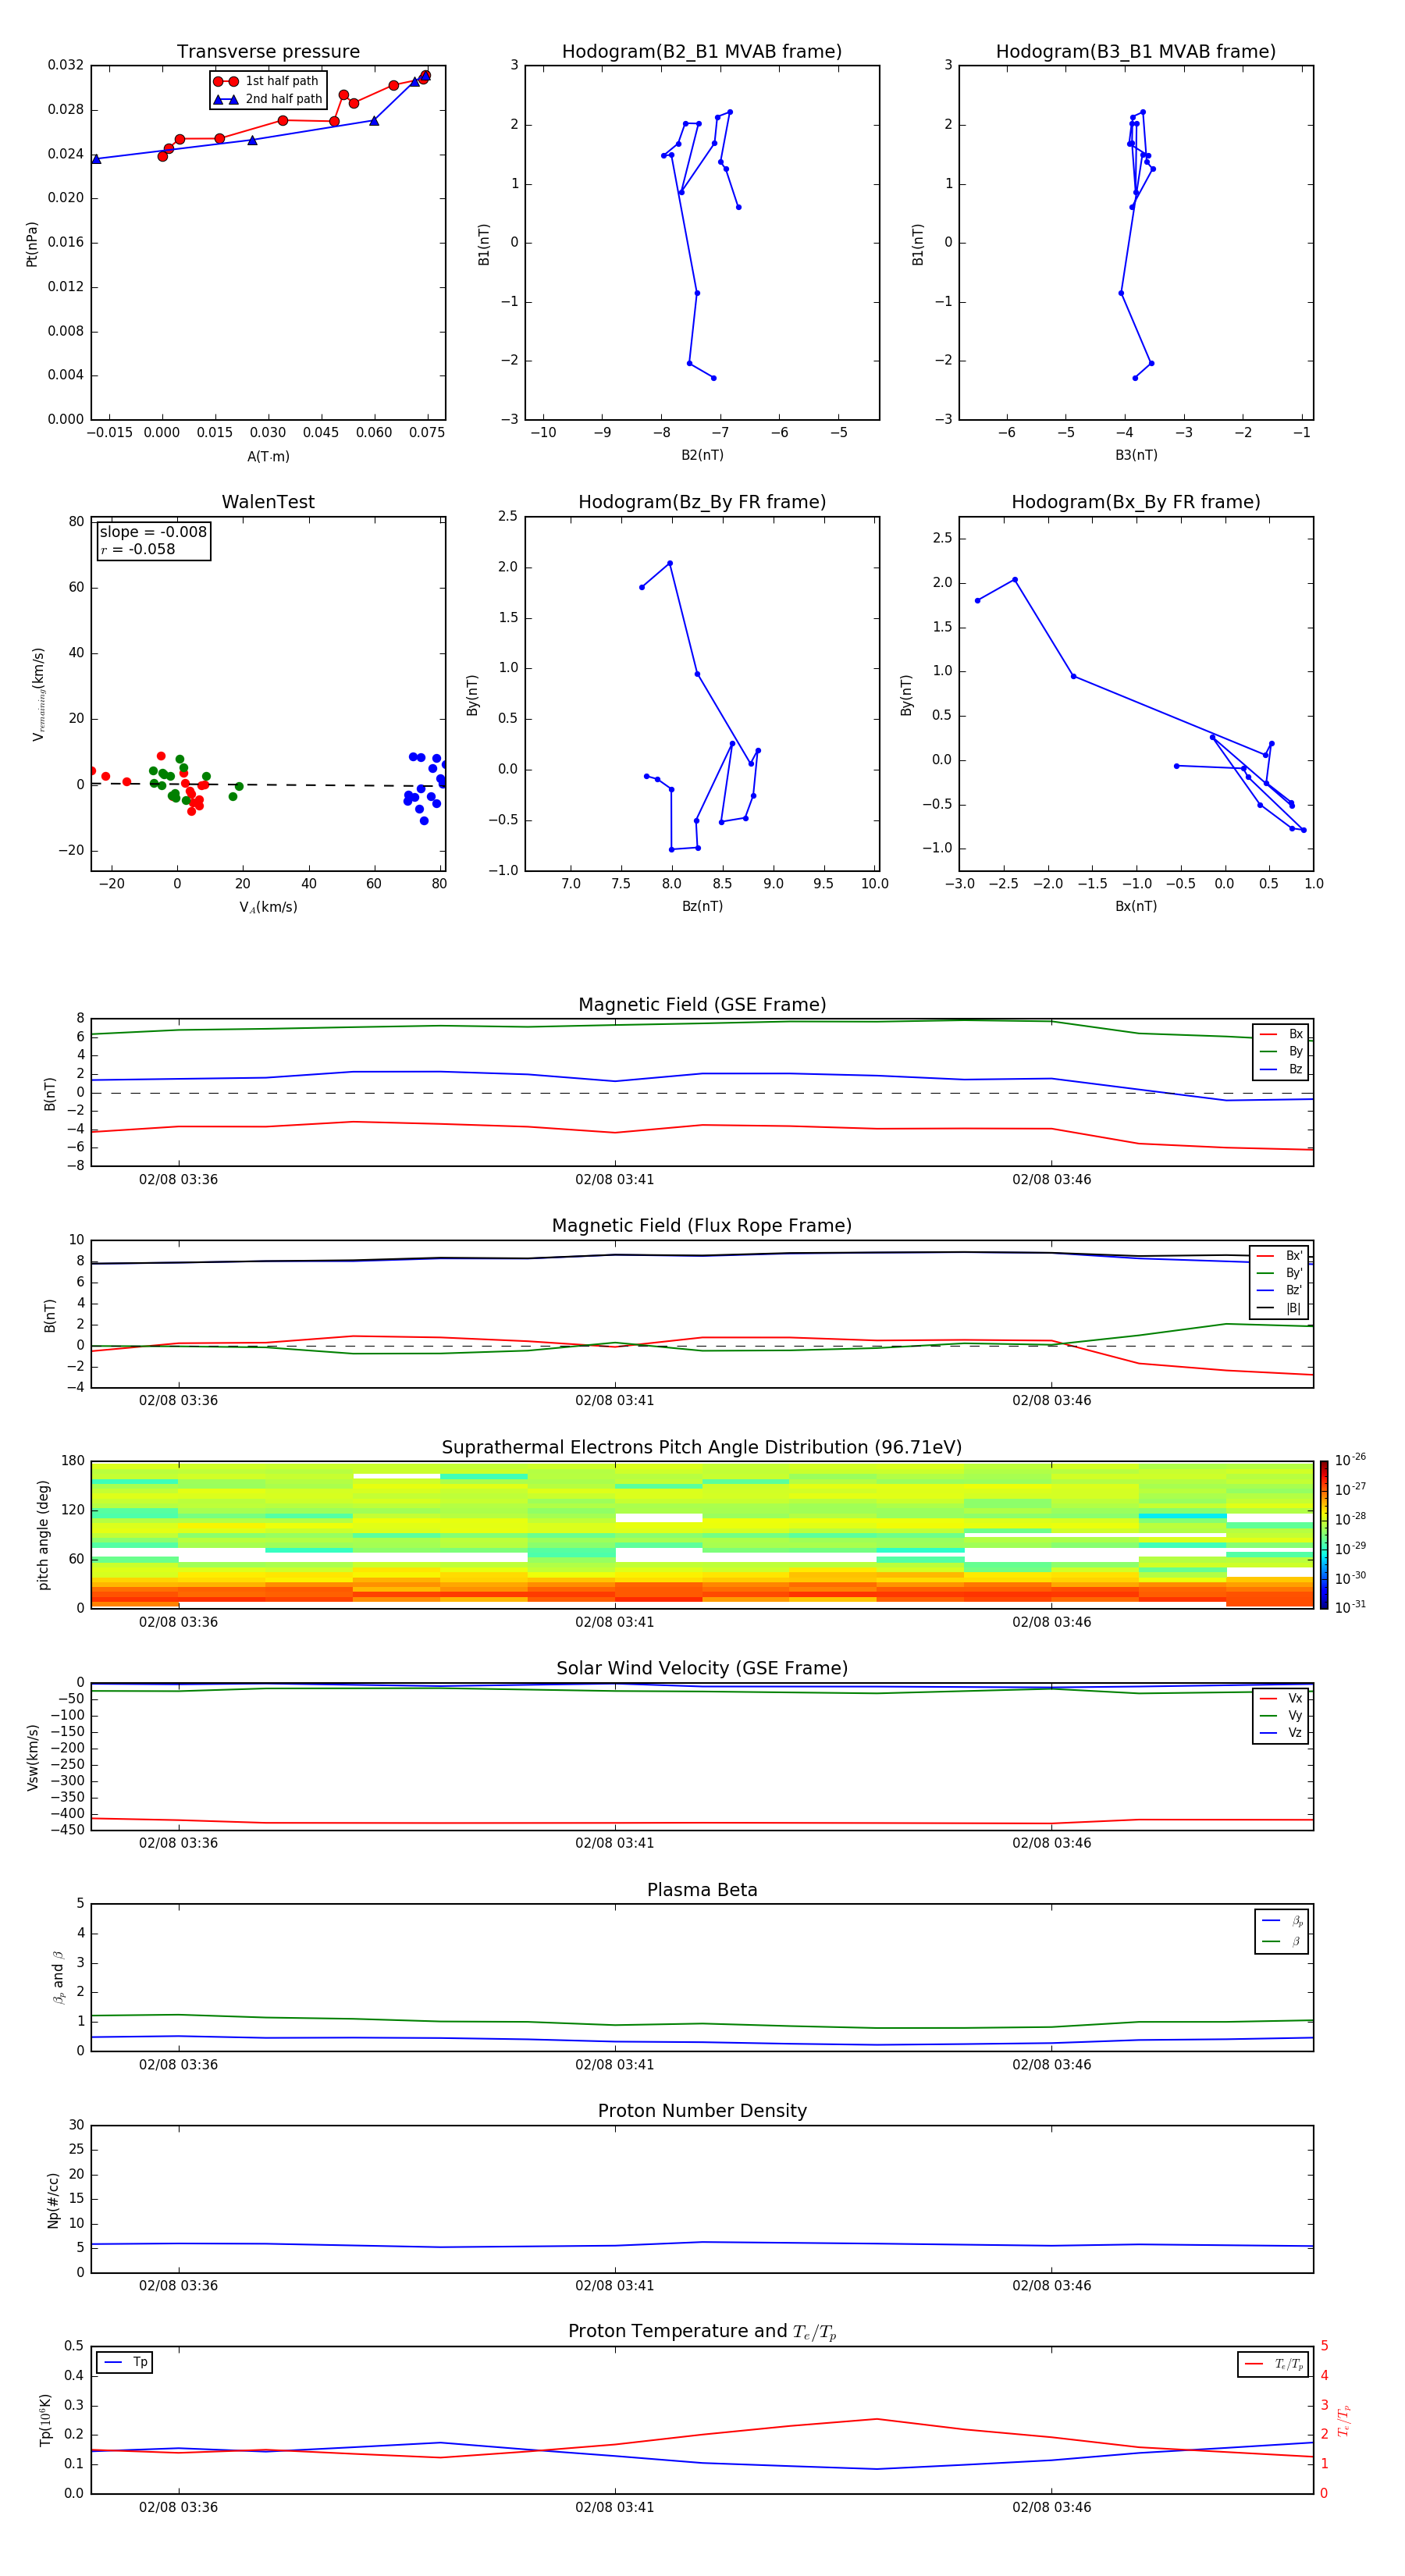Click the 'Bx(nT)' x-axis label
1405x2576 pixels.
tap(1136, 906)
